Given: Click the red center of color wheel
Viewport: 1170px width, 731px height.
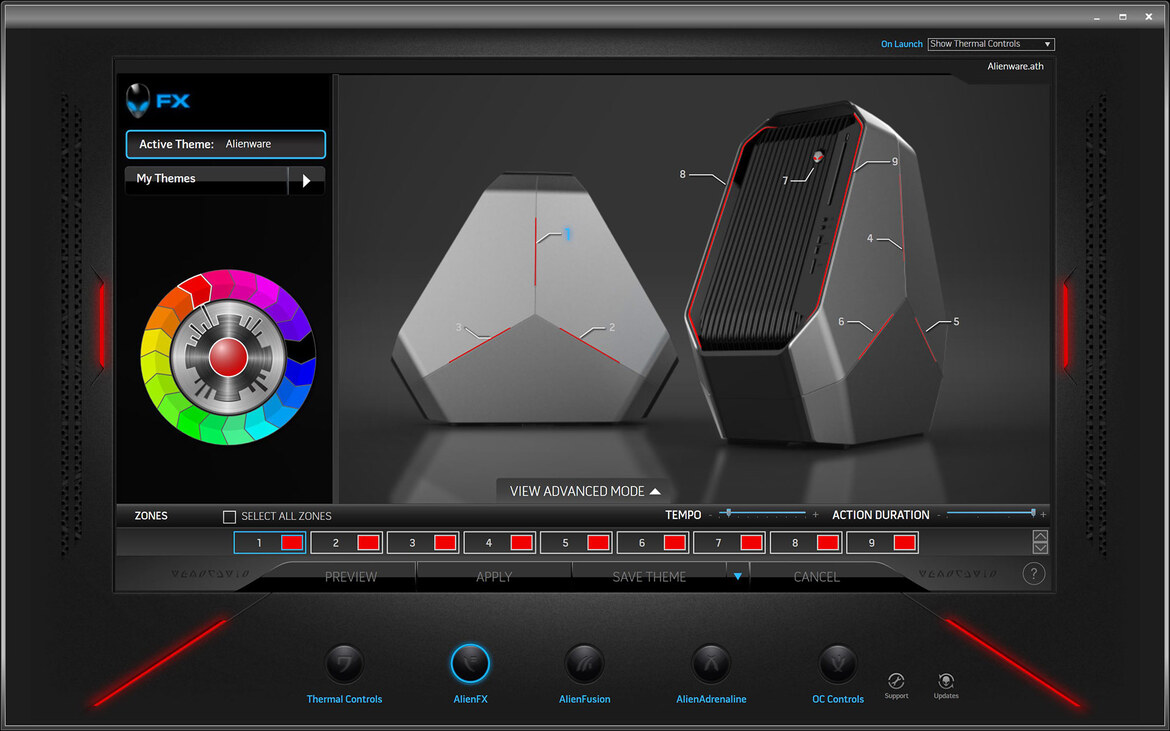Looking at the screenshot, I should [x=228, y=357].
